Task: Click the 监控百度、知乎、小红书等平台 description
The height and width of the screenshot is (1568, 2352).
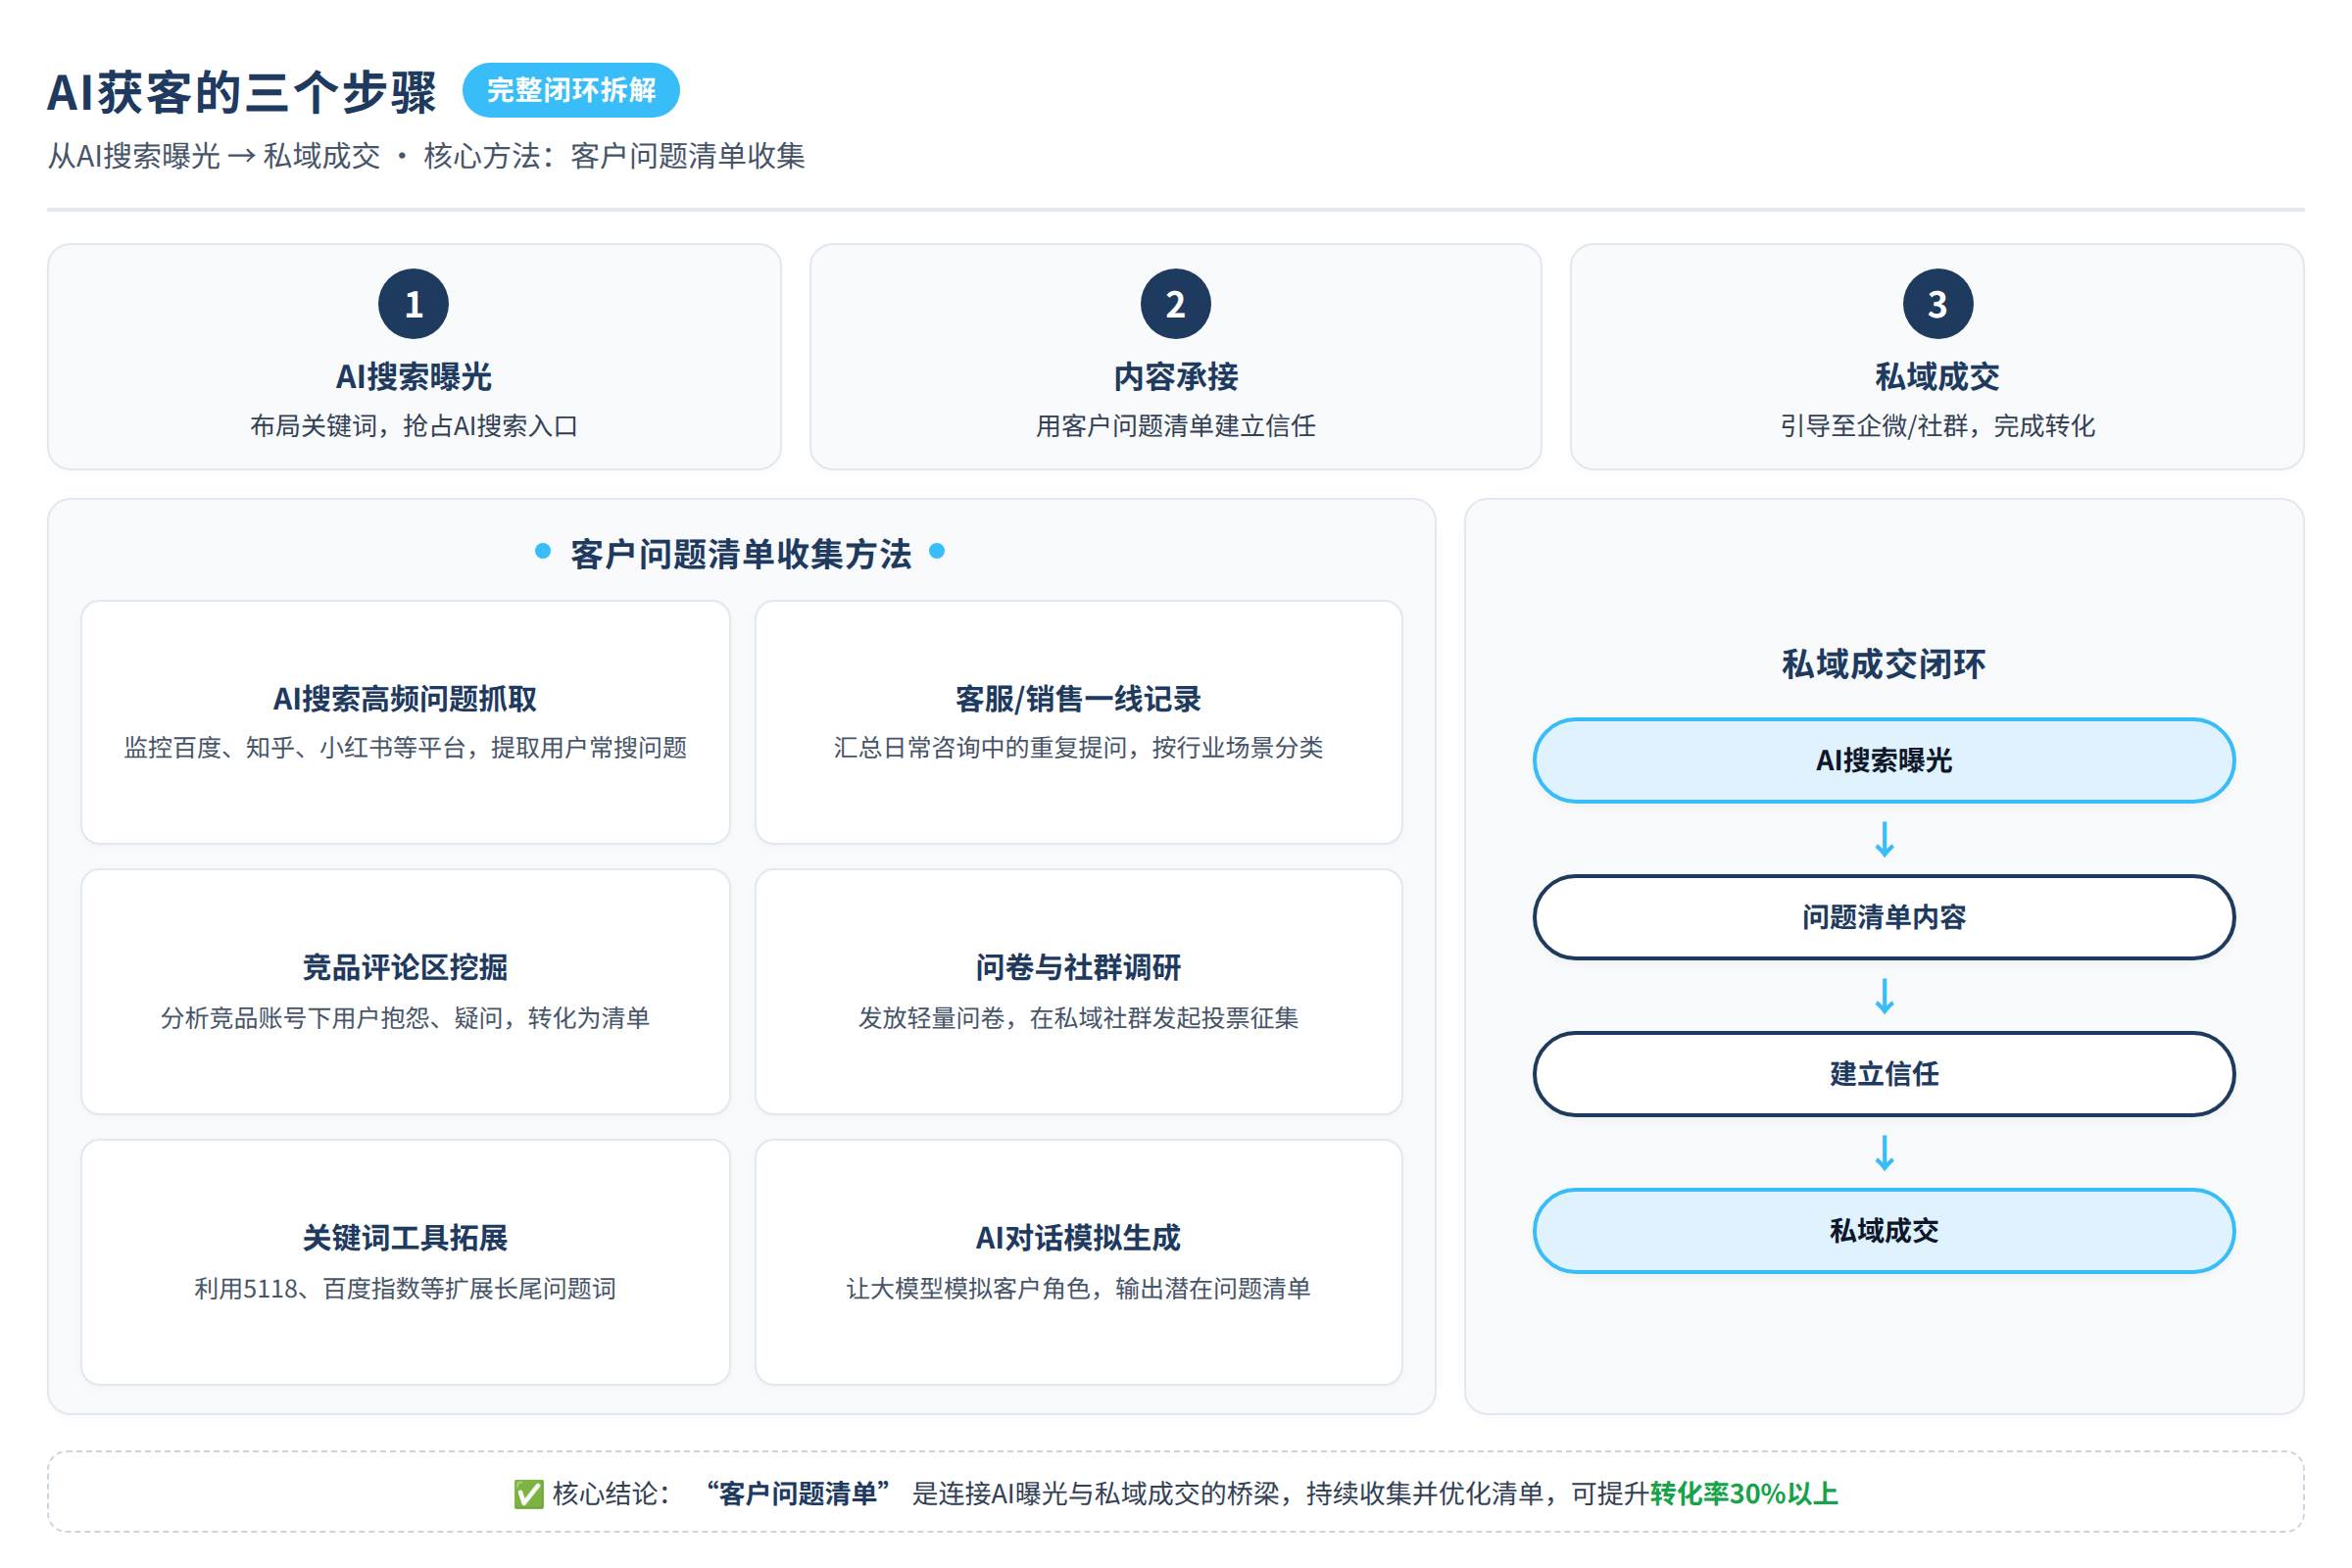Action: [x=405, y=748]
